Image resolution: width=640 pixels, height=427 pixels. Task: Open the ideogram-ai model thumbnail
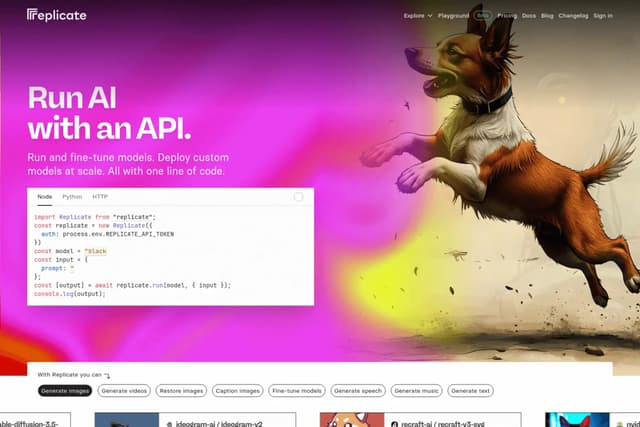[x=126, y=420]
